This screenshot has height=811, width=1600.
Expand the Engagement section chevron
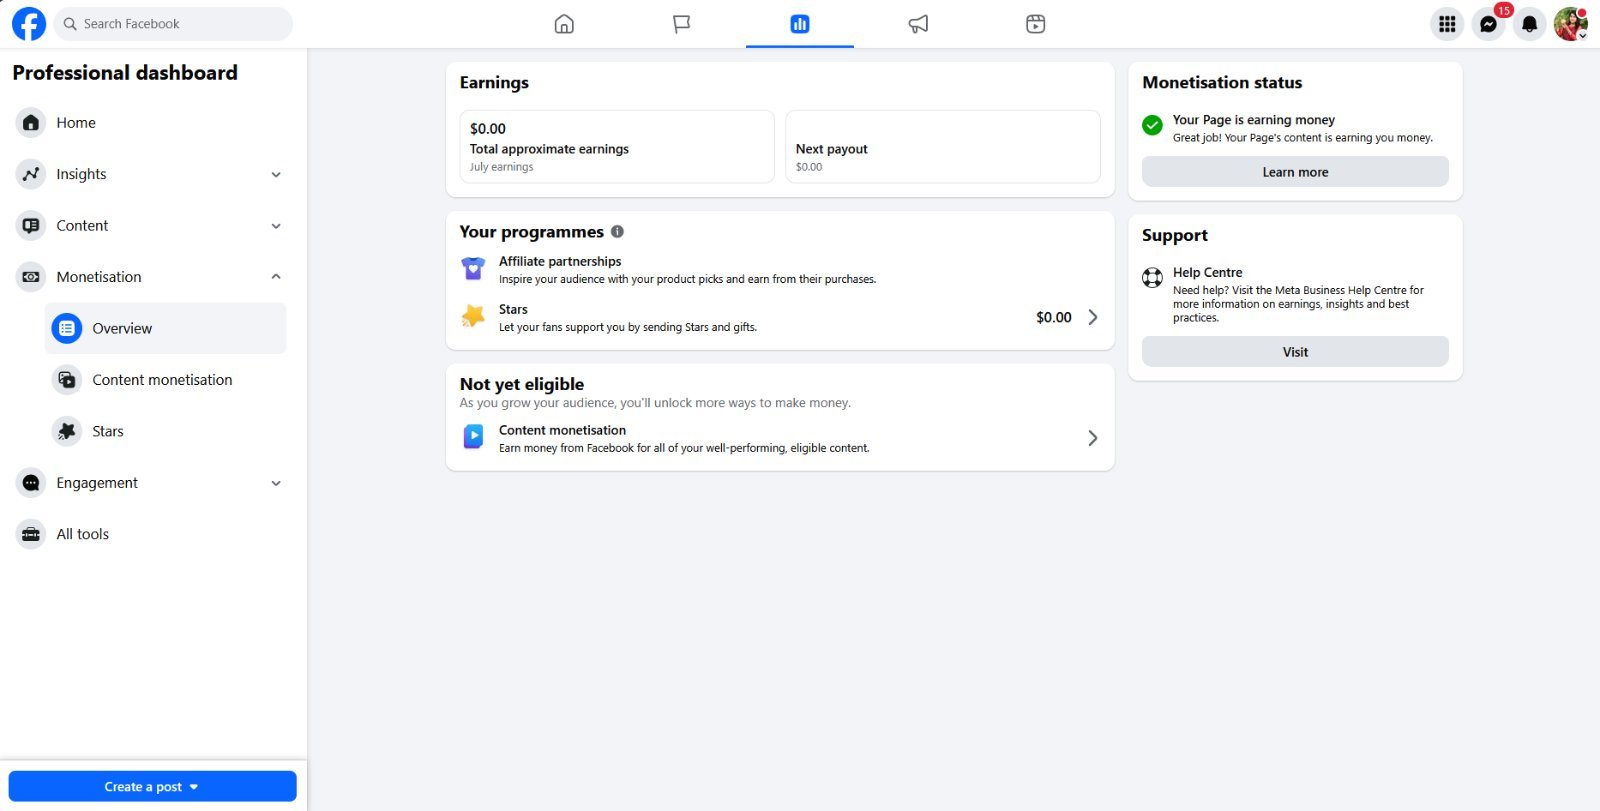point(276,483)
